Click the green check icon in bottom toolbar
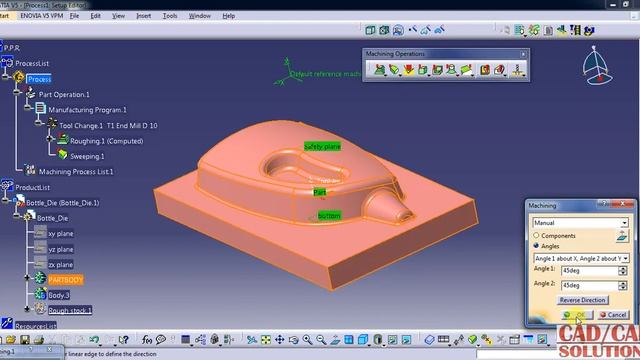 coord(473,340)
